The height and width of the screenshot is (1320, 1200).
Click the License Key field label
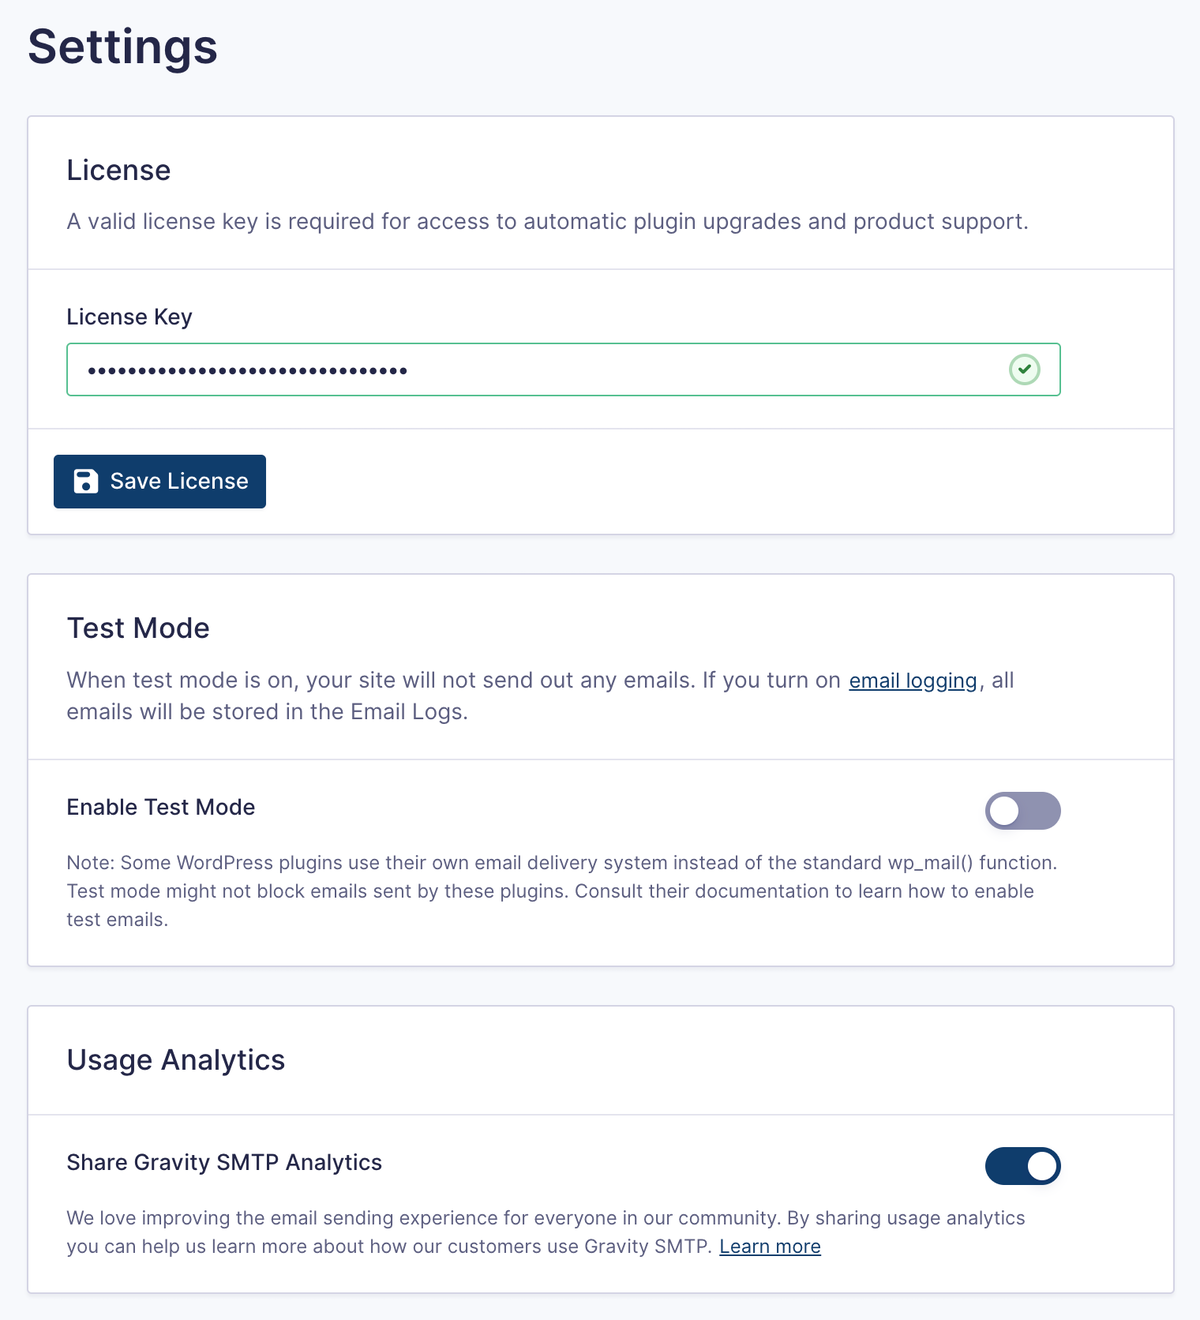coord(129,316)
